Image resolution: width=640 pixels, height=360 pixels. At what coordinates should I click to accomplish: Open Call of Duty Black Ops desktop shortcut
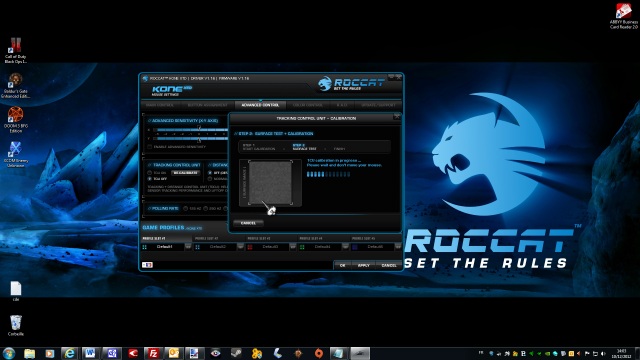click(16, 50)
